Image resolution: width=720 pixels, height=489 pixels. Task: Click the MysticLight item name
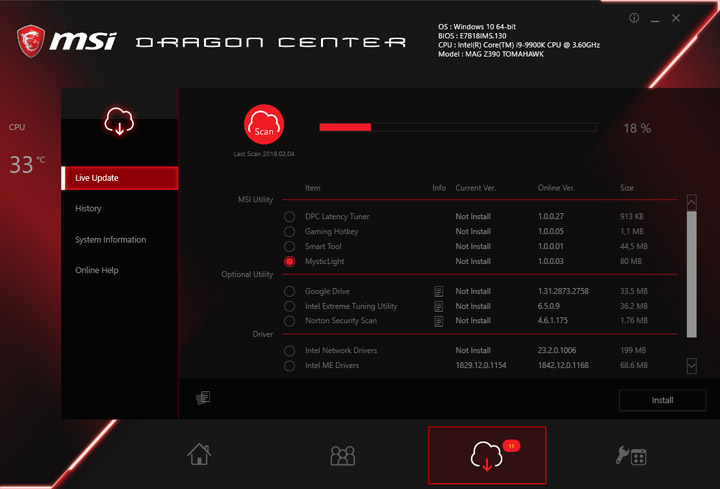(325, 261)
